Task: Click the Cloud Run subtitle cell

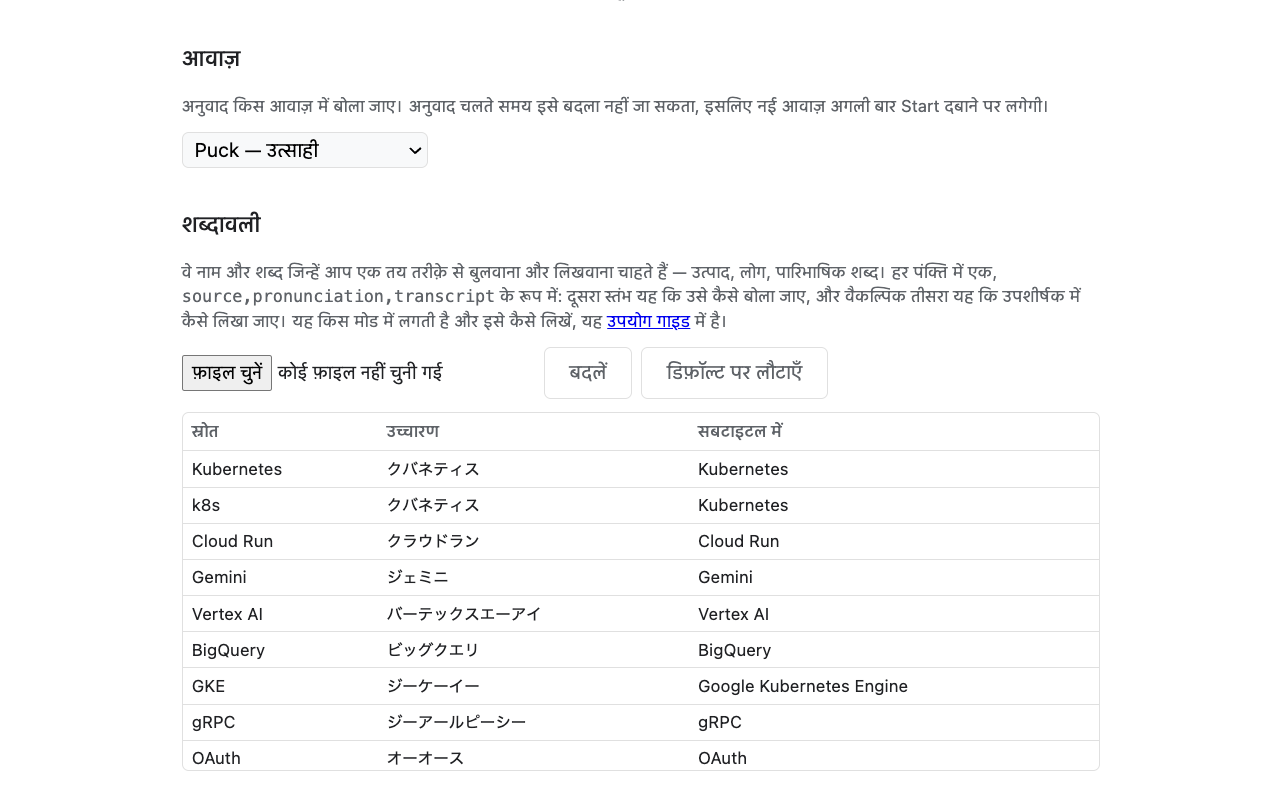Action: 894,541
